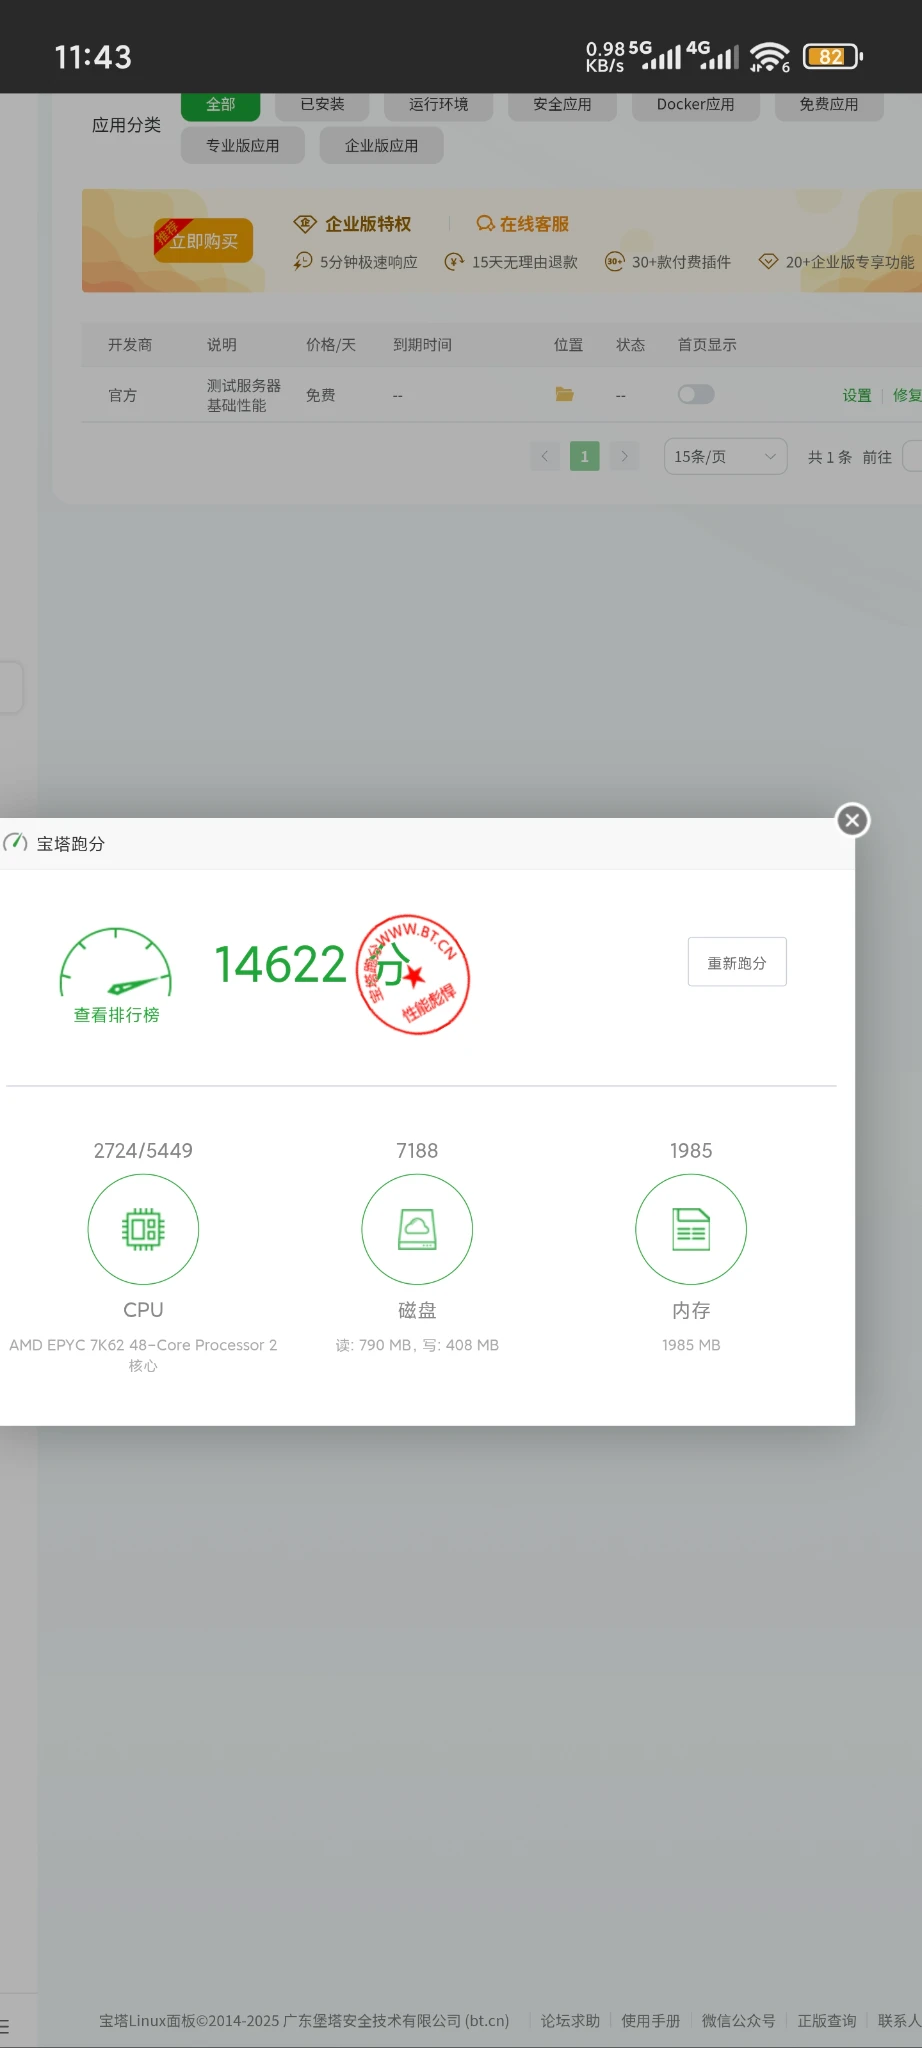The height and width of the screenshot is (2048, 922).
Task: Select page number 1 in pagination
Action: (x=585, y=457)
